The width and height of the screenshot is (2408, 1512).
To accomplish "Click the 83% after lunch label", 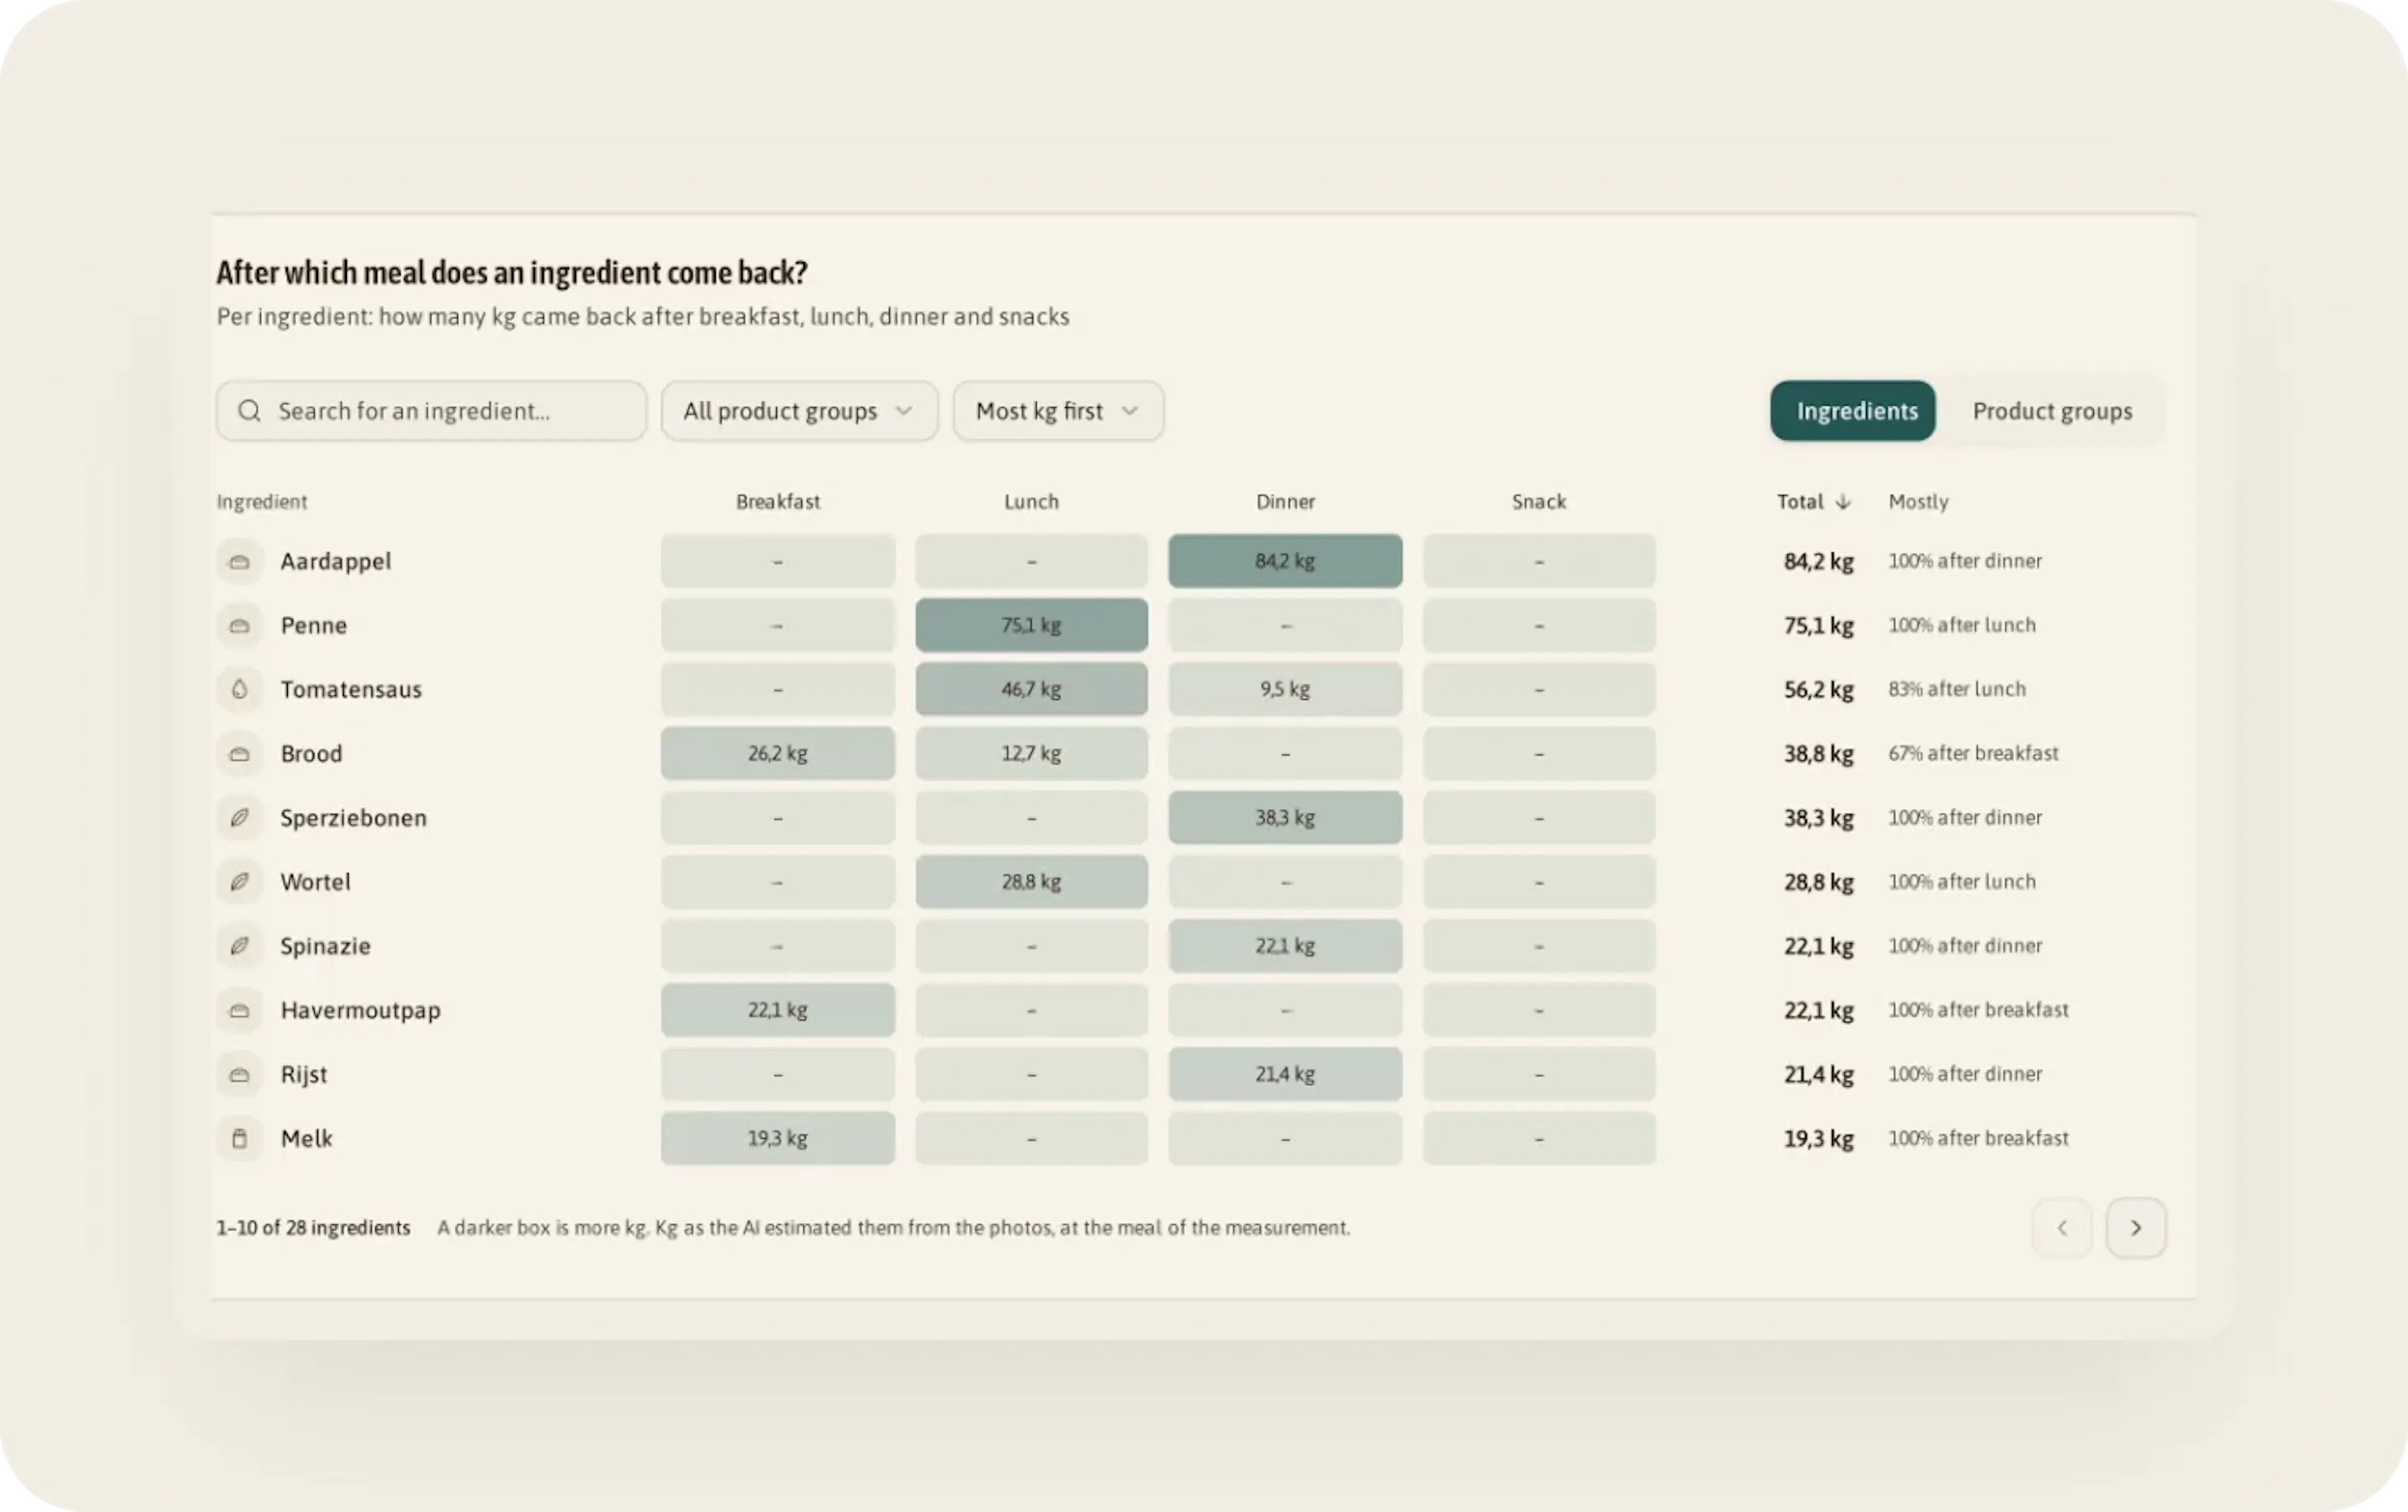I will point(1956,689).
